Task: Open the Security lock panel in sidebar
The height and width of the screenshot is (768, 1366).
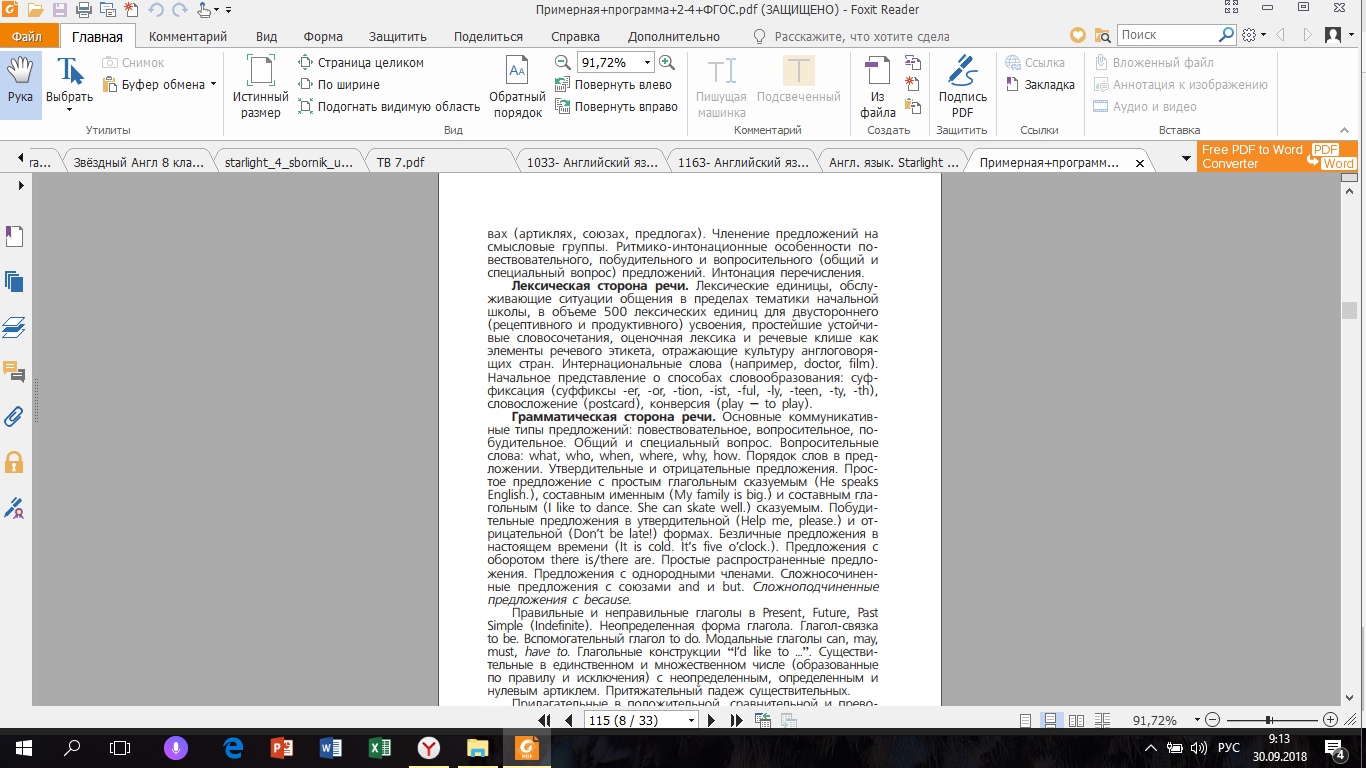Action: [14, 462]
